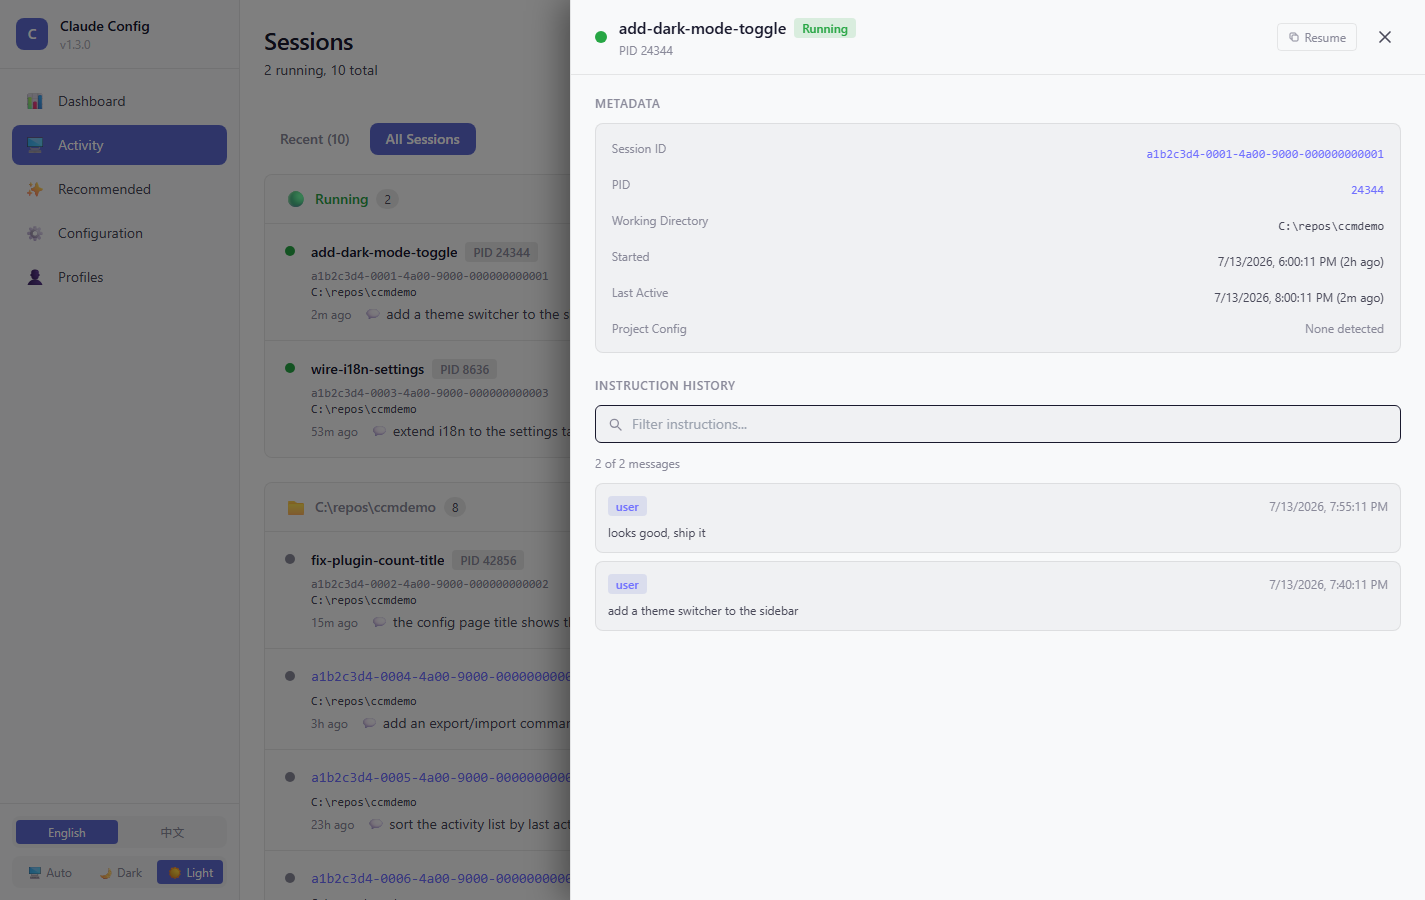Click the green Running group status icon
This screenshot has width=1425, height=900.
(296, 199)
